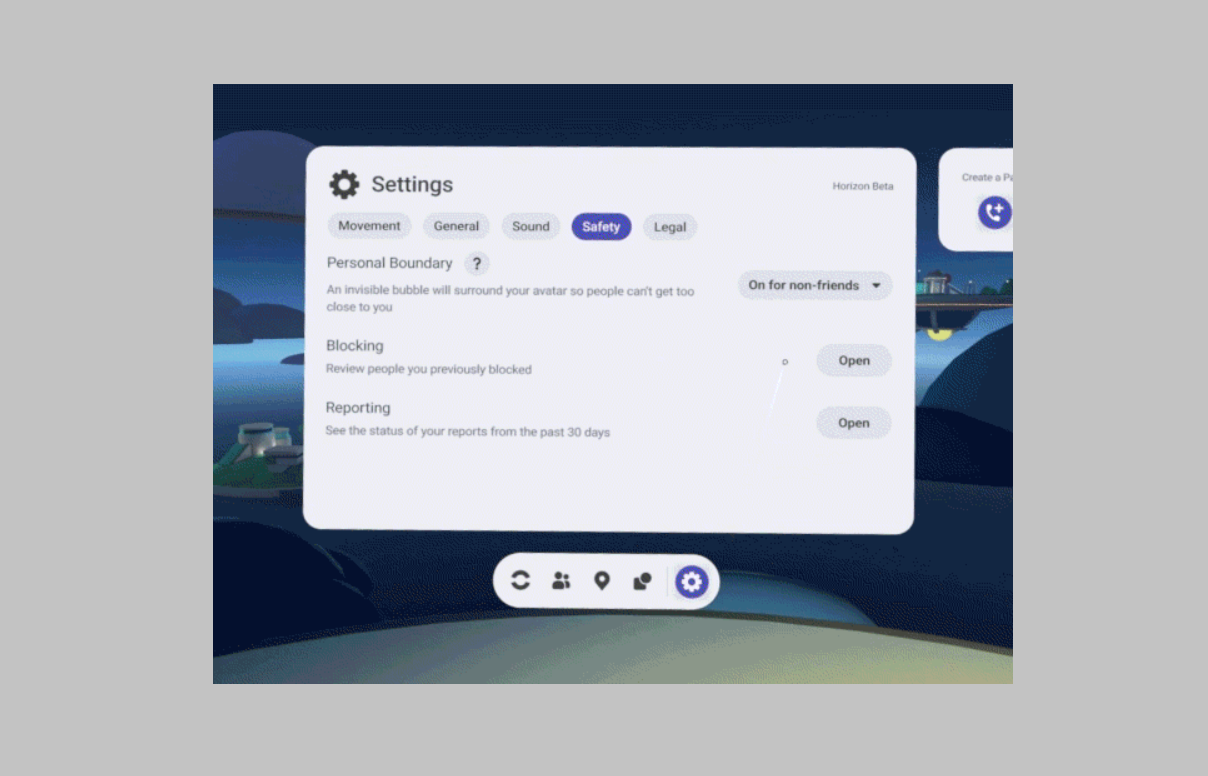Click 'See the status of your reports' text
Image resolution: width=1208 pixels, height=776 pixels.
(468, 432)
